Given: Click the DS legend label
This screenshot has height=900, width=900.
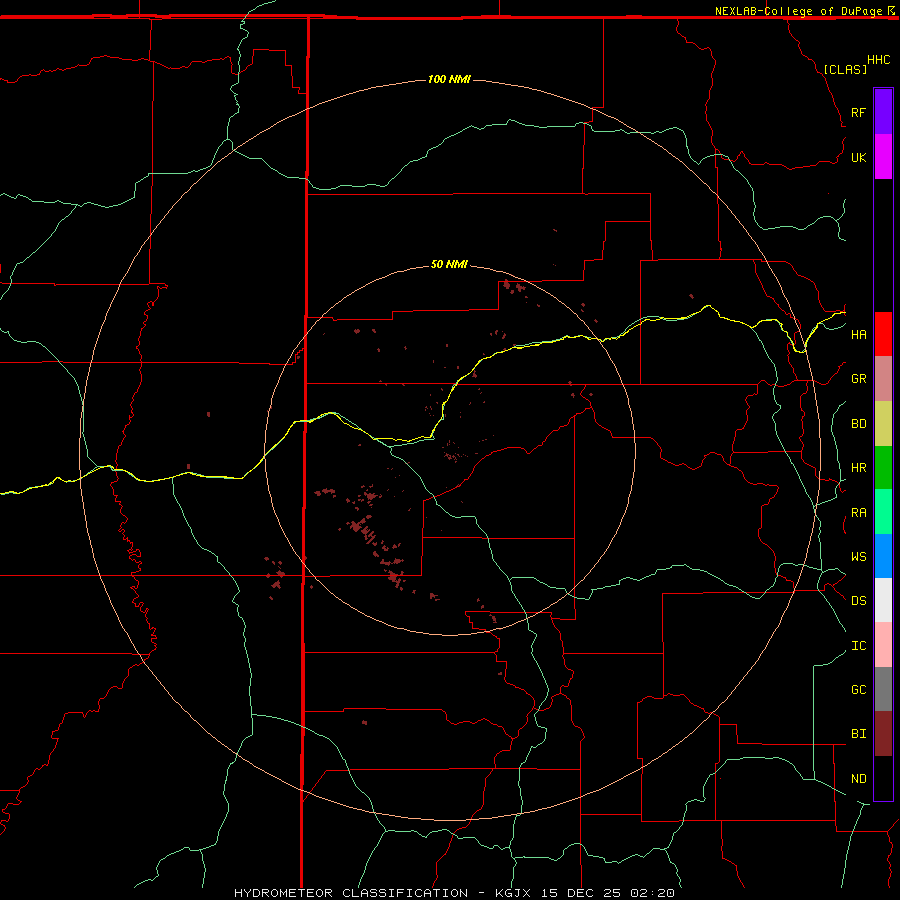Looking at the screenshot, I should pos(858,600).
